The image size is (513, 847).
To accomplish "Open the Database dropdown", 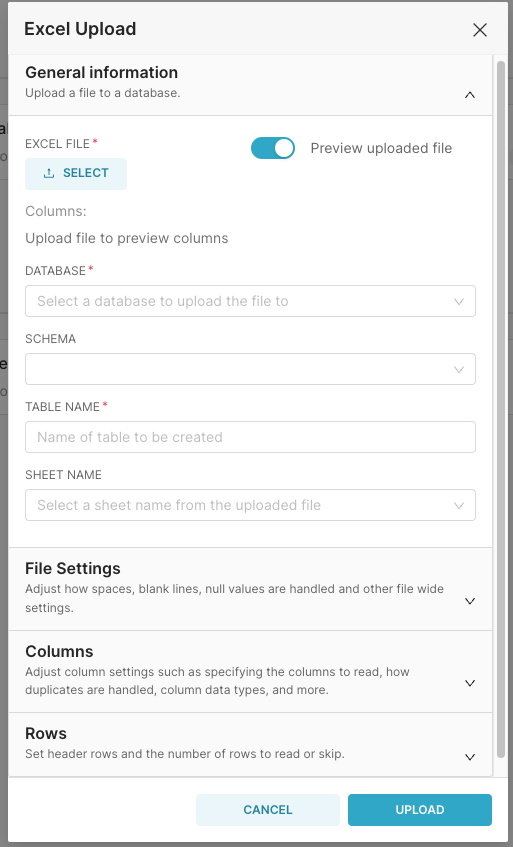I will click(x=250, y=301).
